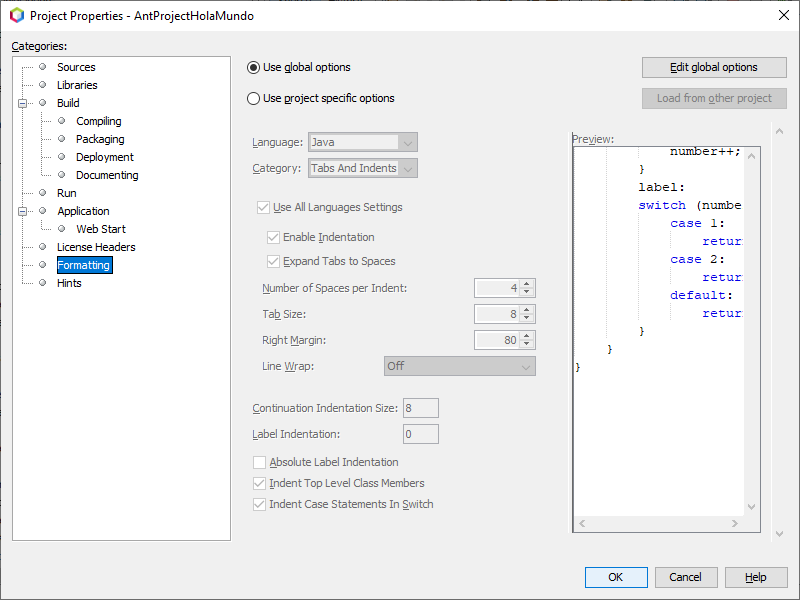Screen dimensions: 800x600
Task: Collapse the Build tree branch
Action: 22,103
